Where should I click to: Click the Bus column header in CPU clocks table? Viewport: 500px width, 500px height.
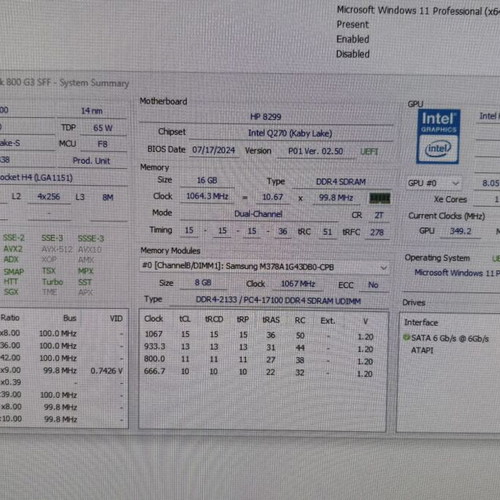pos(70,318)
